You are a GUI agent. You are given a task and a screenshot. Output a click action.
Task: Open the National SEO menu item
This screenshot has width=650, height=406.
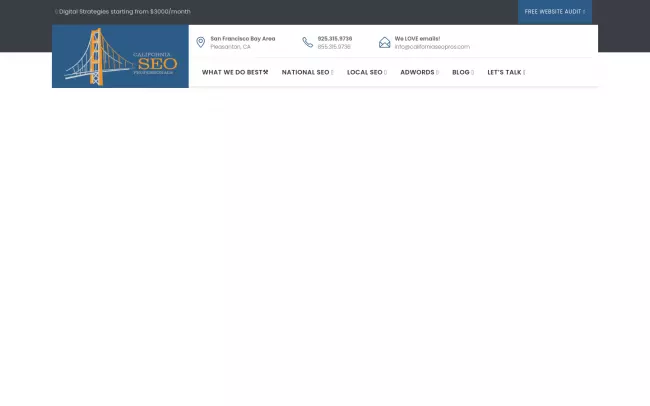305,72
